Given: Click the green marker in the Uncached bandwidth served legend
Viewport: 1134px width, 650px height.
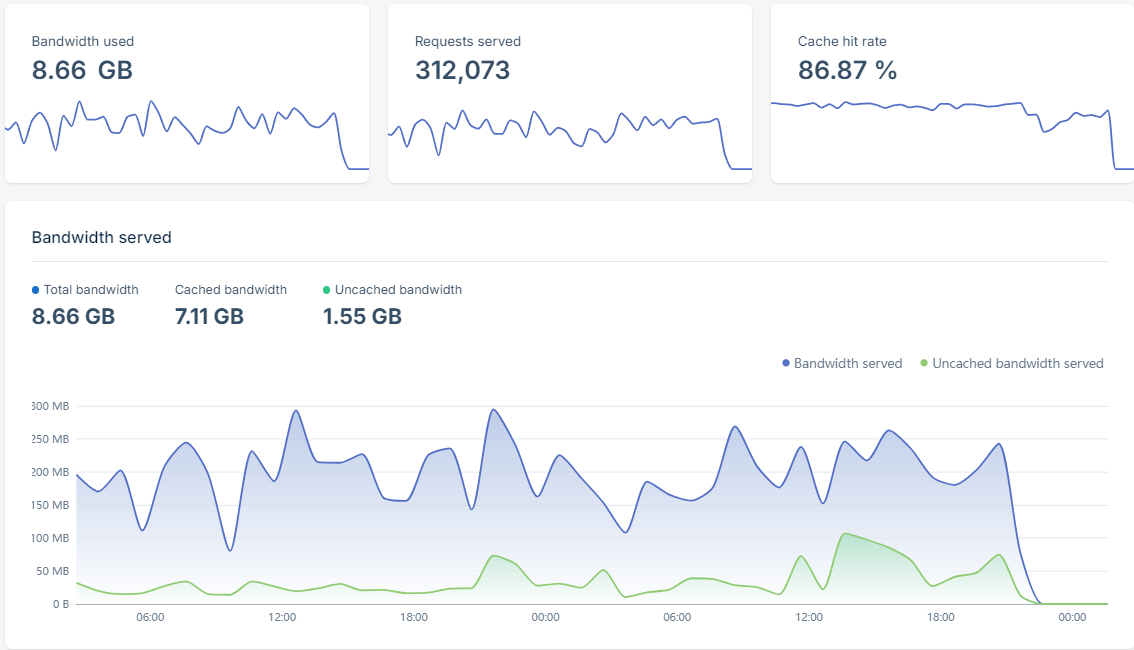Looking at the screenshot, I should tap(924, 364).
